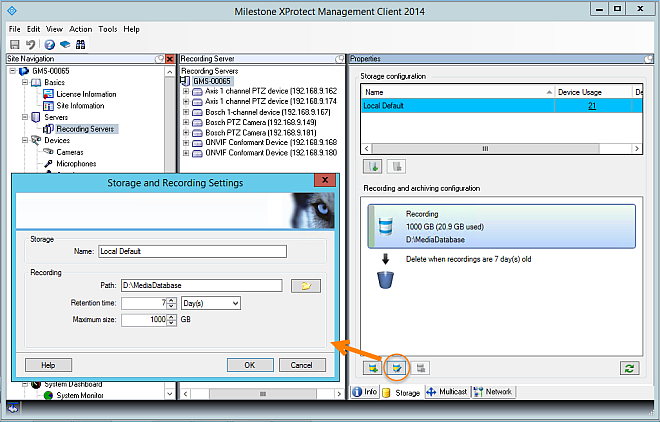Expand the Bosch 1-channel device node
Image resolution: width=660 pixels, height=422 pixels.
click(186, 111)
